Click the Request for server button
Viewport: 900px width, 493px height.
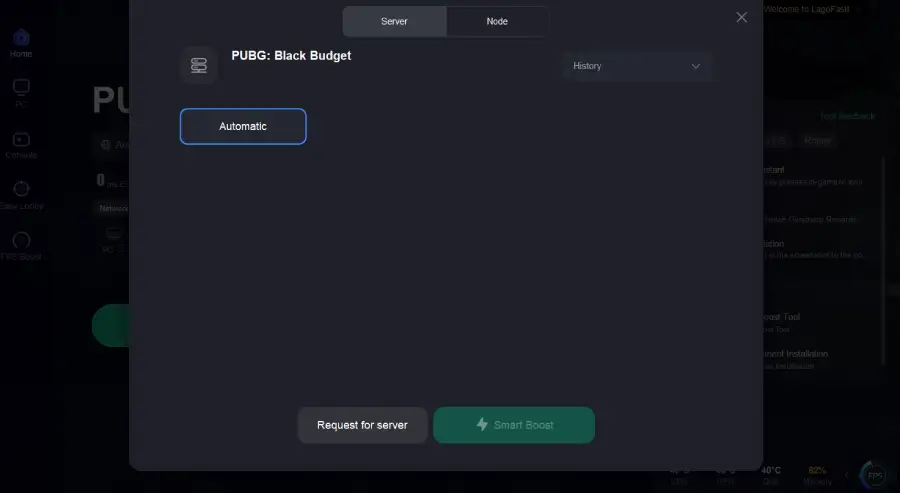(x=362, y=425)
